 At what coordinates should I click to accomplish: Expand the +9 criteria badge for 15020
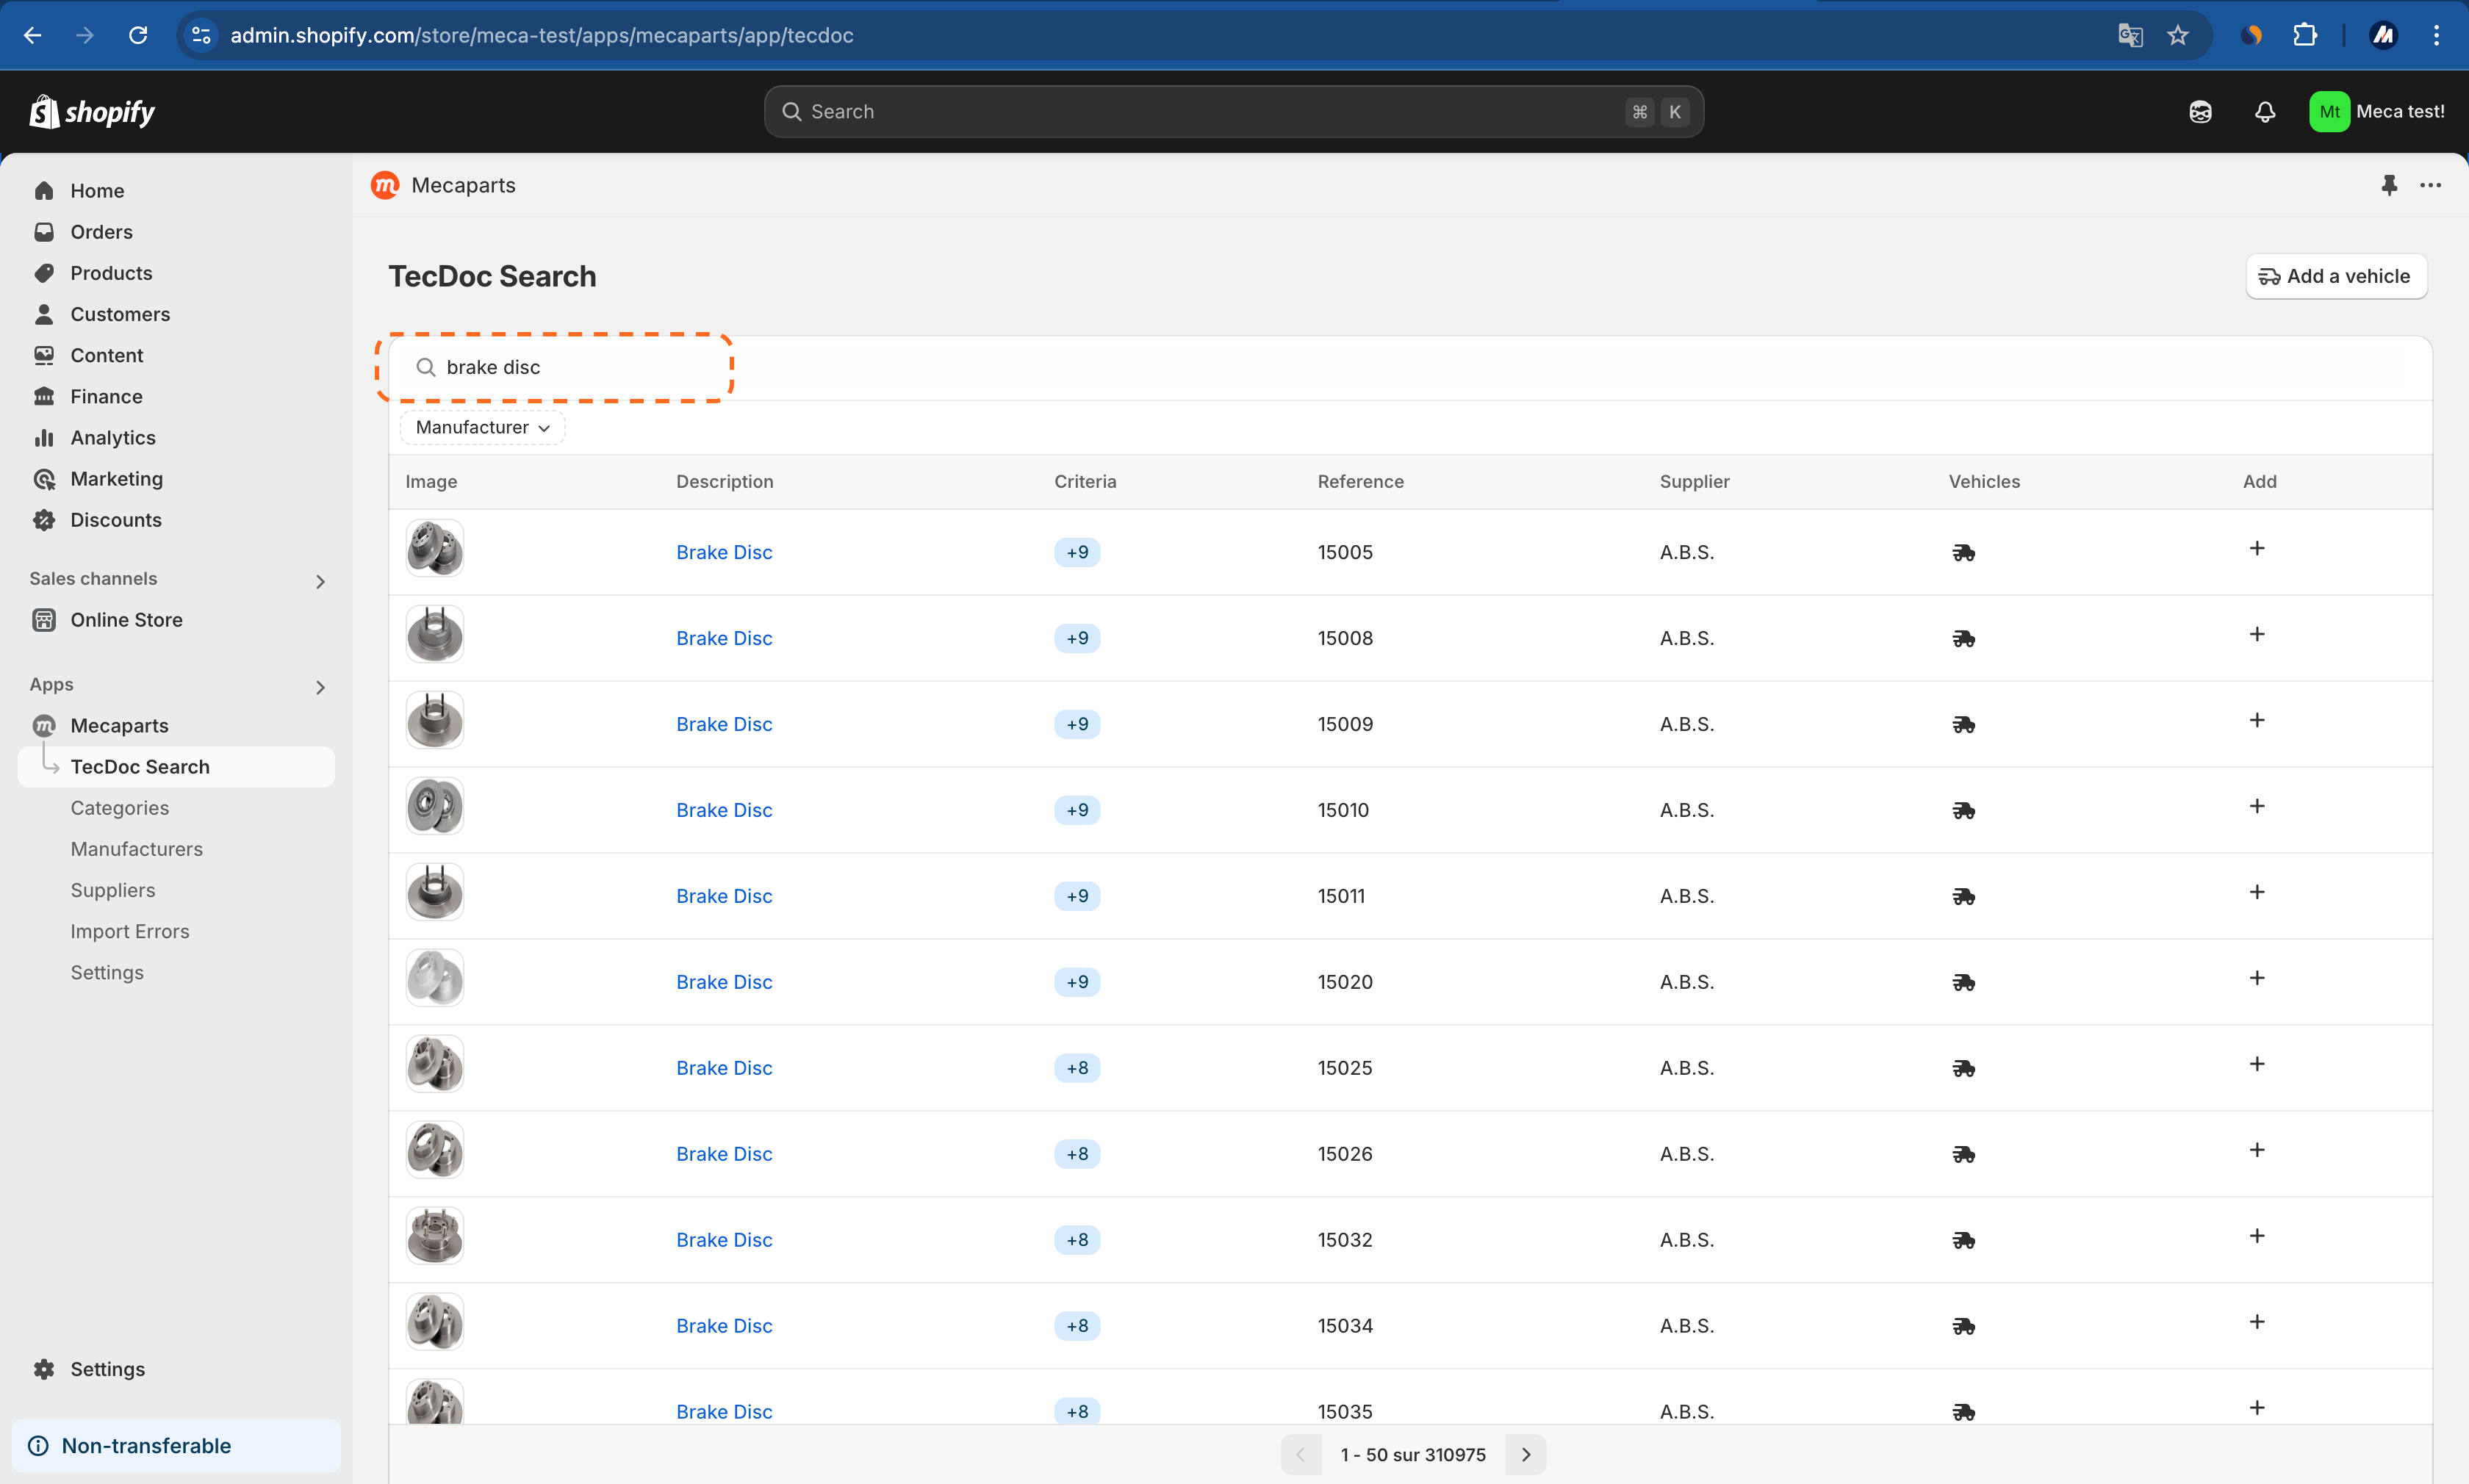tap(1077, 982)
